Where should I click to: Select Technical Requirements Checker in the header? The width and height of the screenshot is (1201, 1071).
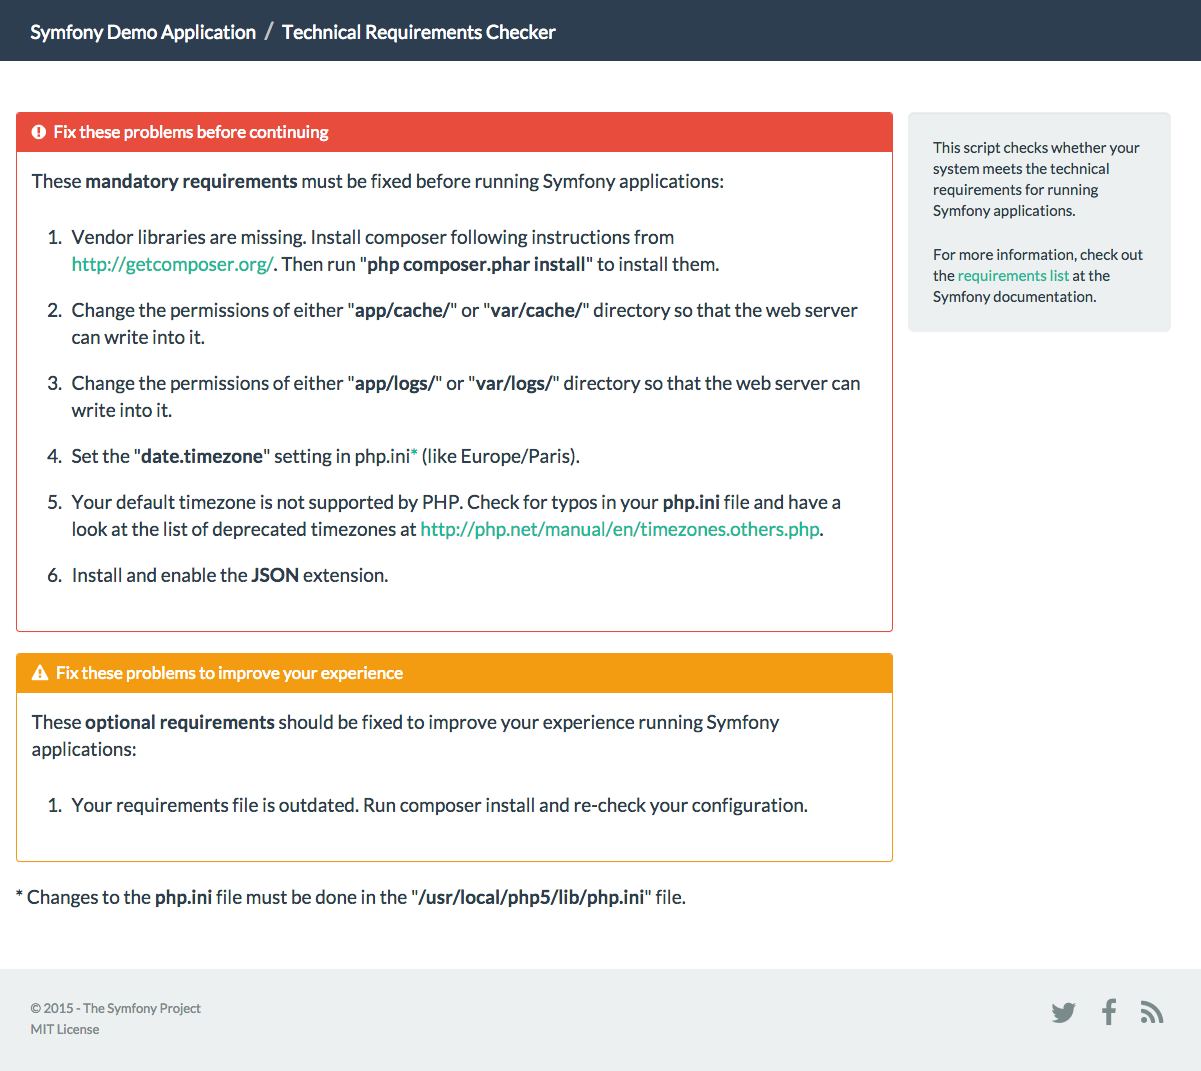418,32
